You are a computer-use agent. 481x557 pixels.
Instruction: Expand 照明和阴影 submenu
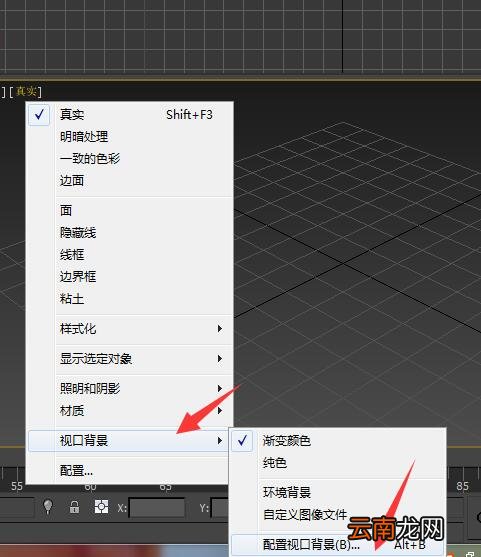tap(131, 388)
